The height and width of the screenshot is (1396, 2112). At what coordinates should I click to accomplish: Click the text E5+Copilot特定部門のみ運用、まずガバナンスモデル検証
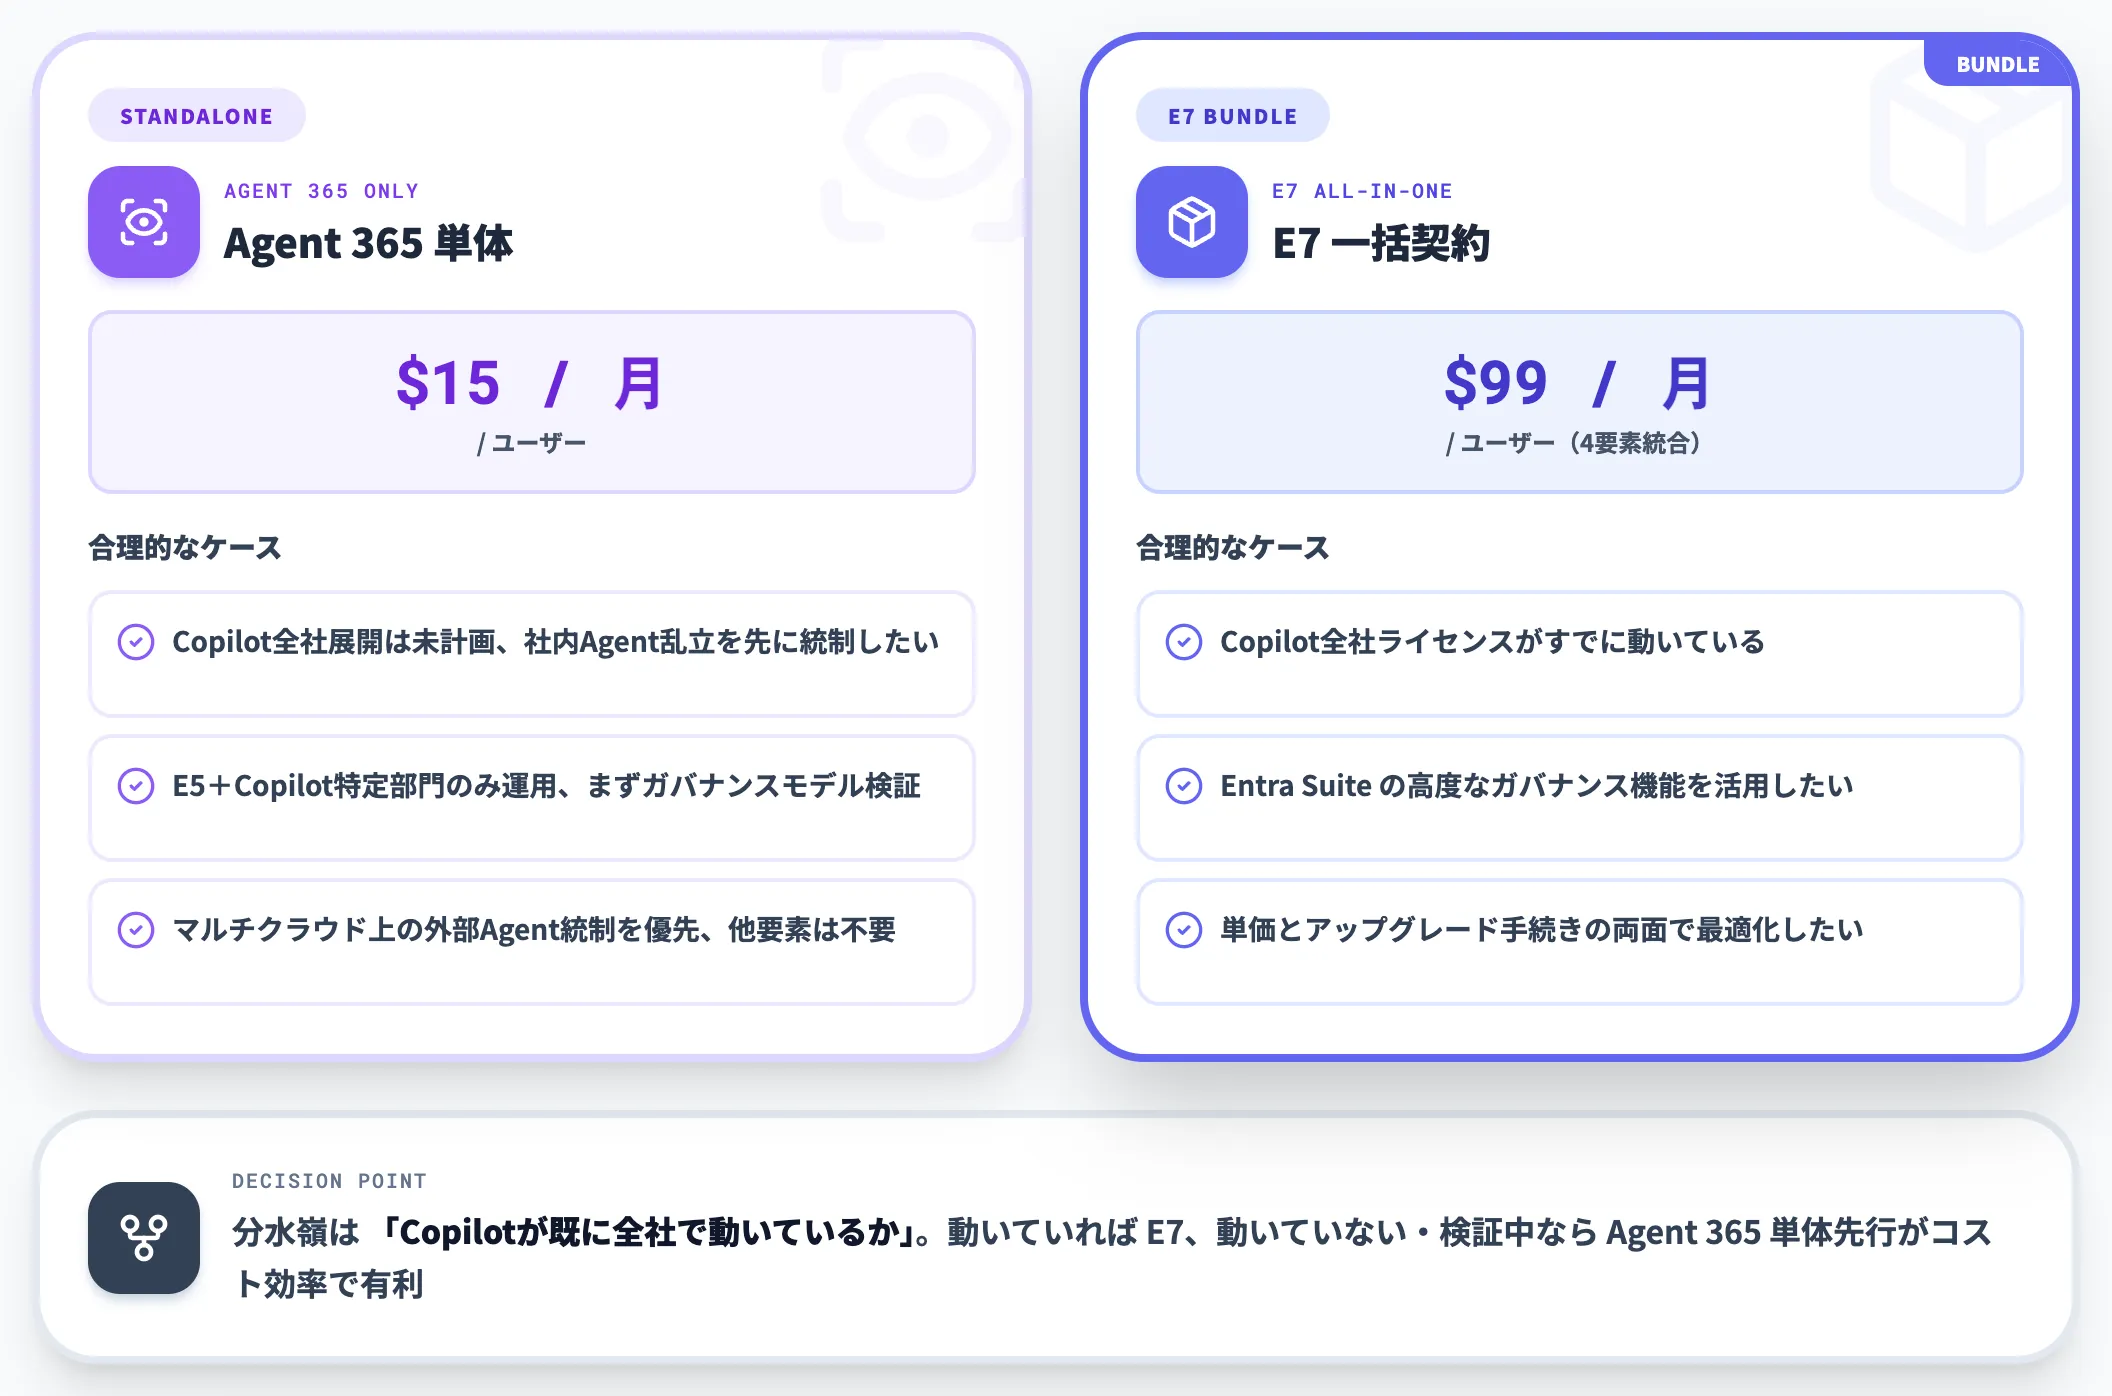546,786
